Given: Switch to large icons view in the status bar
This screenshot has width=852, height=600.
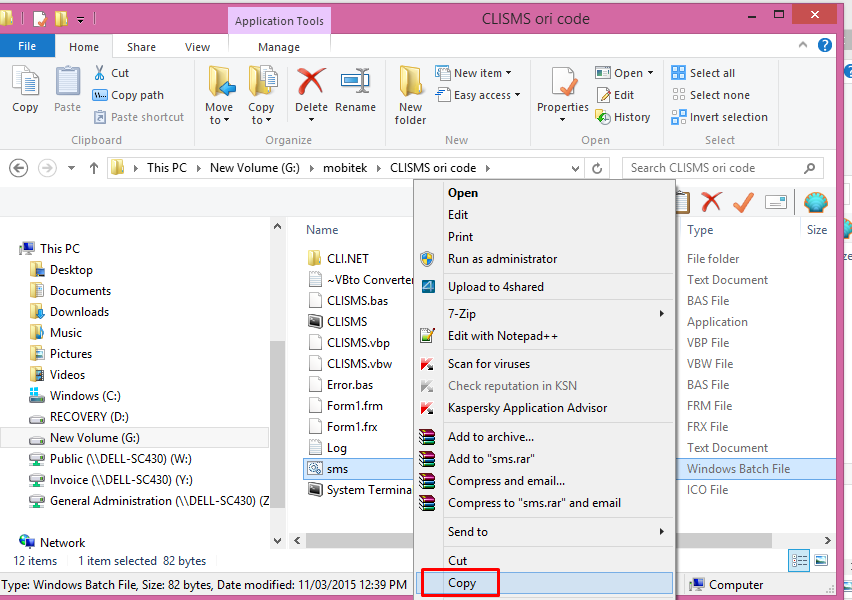Looking at the screenshot, I should (x=822, y=560).
